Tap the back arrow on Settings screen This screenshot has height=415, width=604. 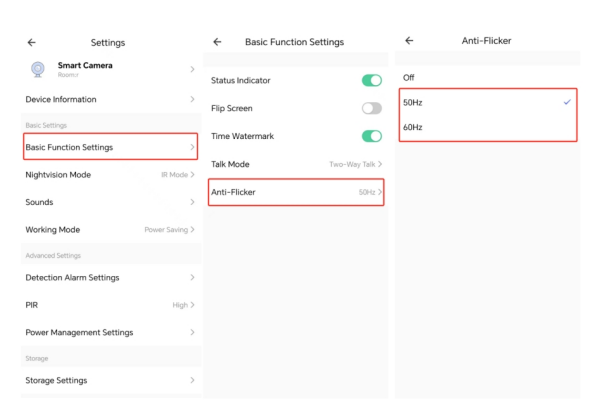[x=31, y=42]
